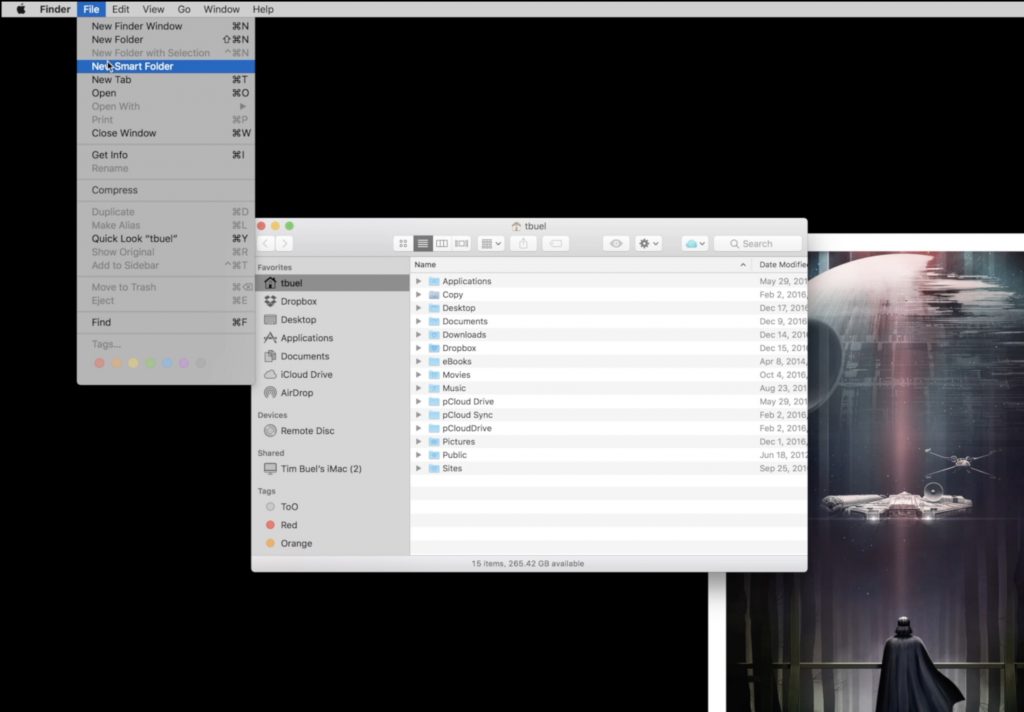Switch to list view

tap(423, 244)
